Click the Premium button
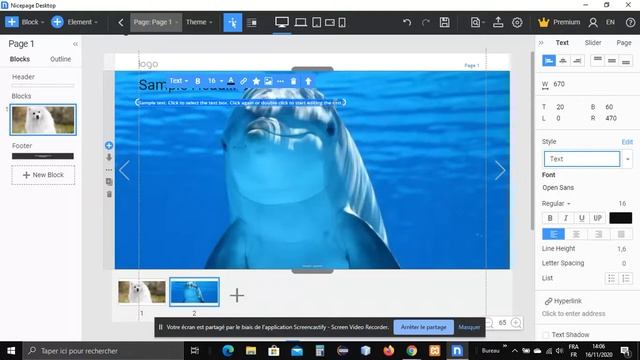640x360 pixels. pos(559,22)
